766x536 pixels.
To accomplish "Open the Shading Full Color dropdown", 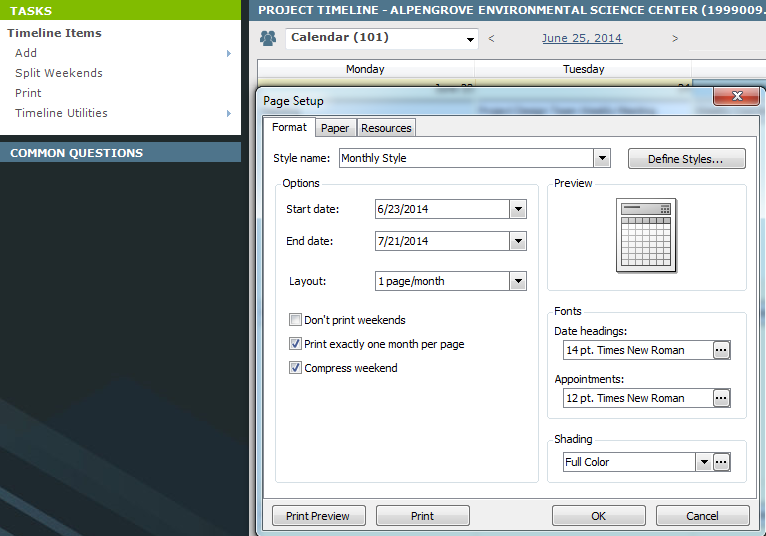I will 703,462.
